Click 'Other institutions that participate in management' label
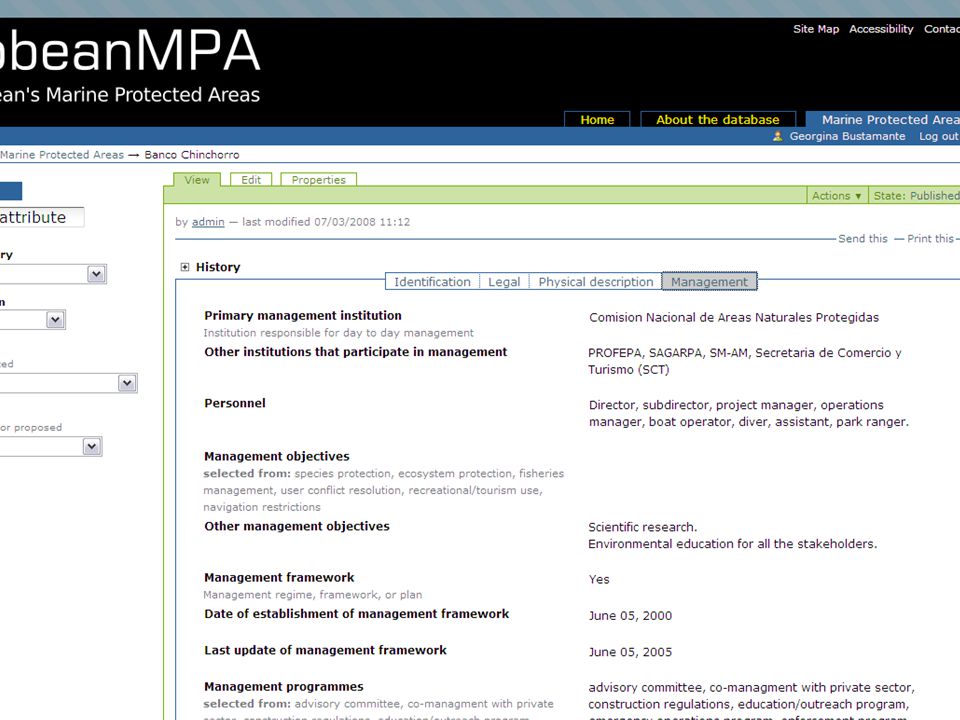The height and width of the screenshot is (720, 960). click(356, 352)
